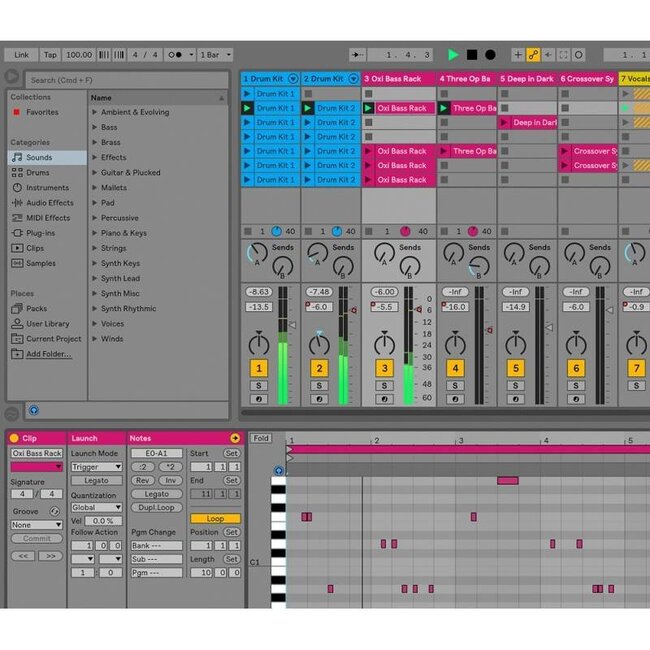Open the User Library place
650x650 pixels.
[46, 324]
